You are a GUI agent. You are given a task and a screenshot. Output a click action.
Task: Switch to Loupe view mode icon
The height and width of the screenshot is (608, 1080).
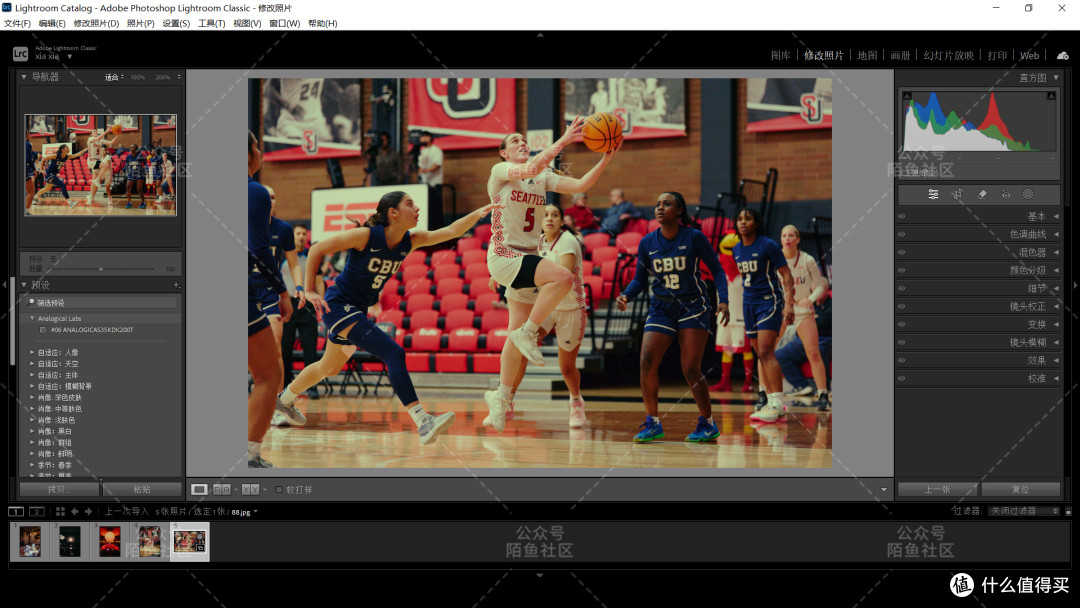pyautogui.click(x=199, y=490)
